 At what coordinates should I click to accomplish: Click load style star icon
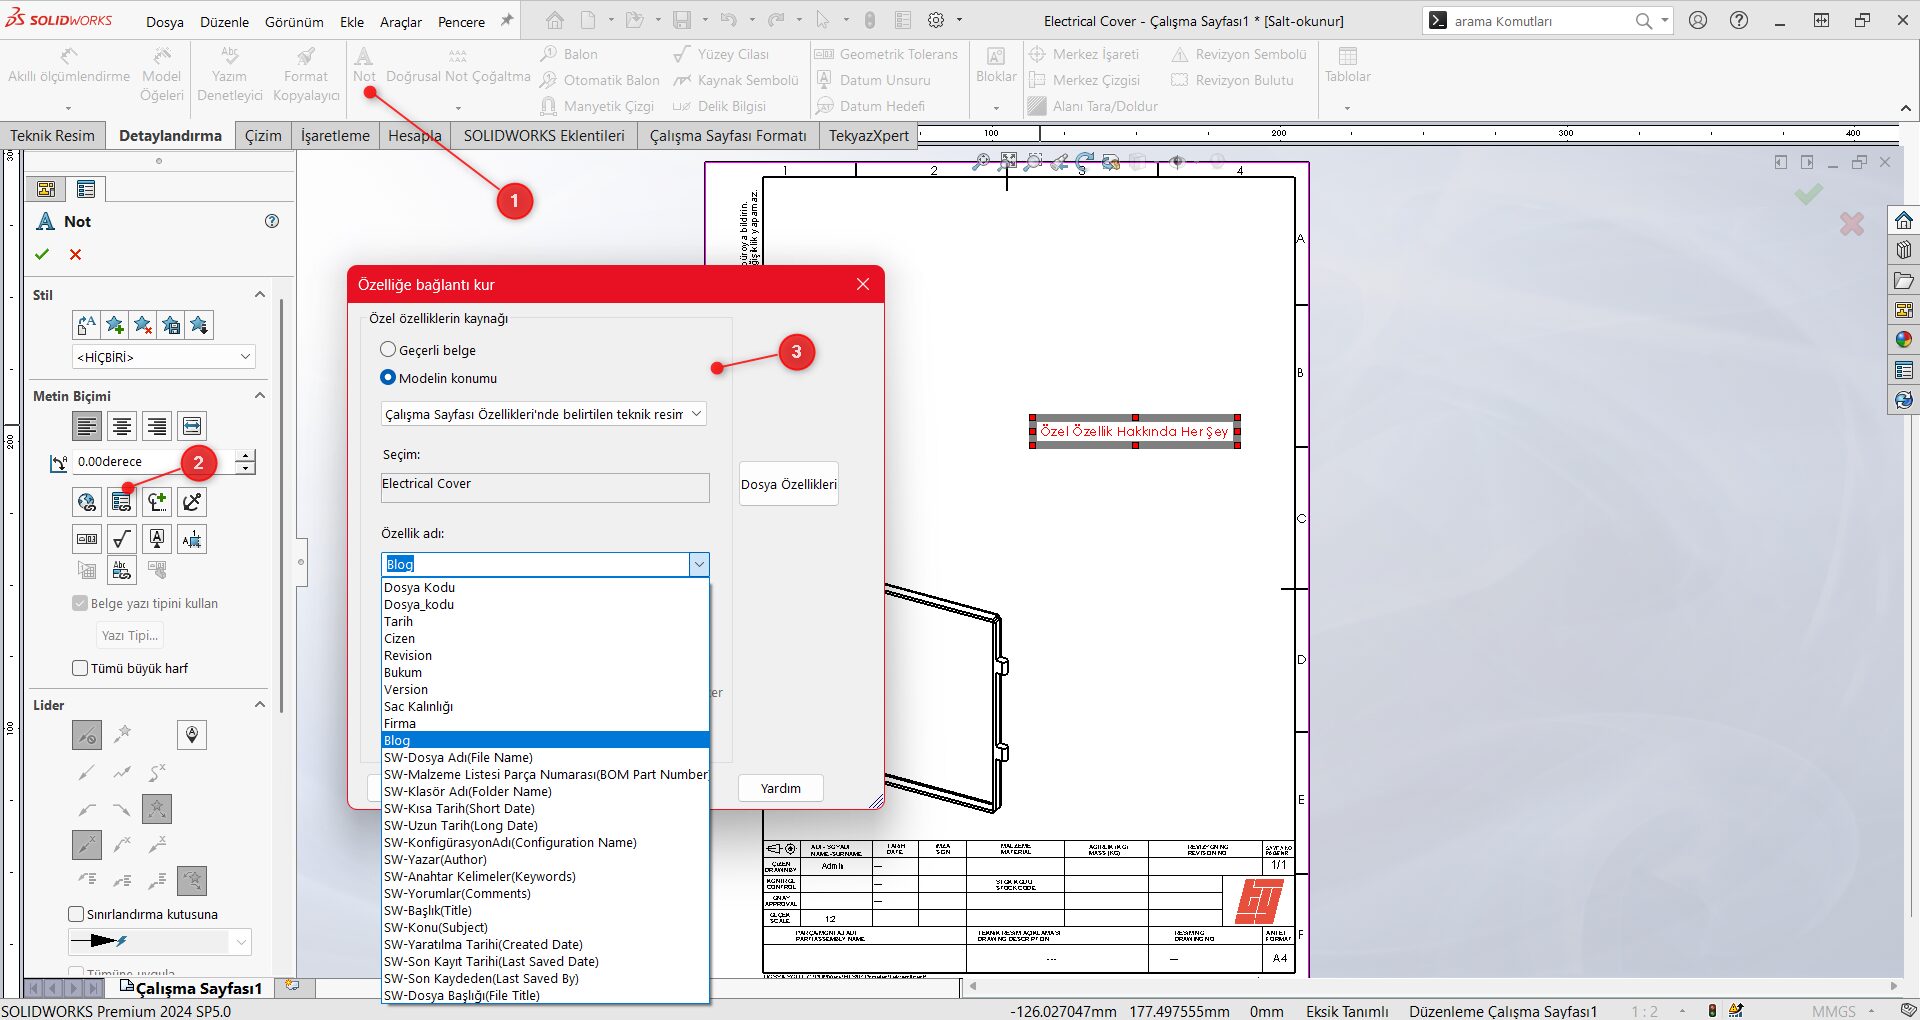pyautogui.click(x=199, y=325)
